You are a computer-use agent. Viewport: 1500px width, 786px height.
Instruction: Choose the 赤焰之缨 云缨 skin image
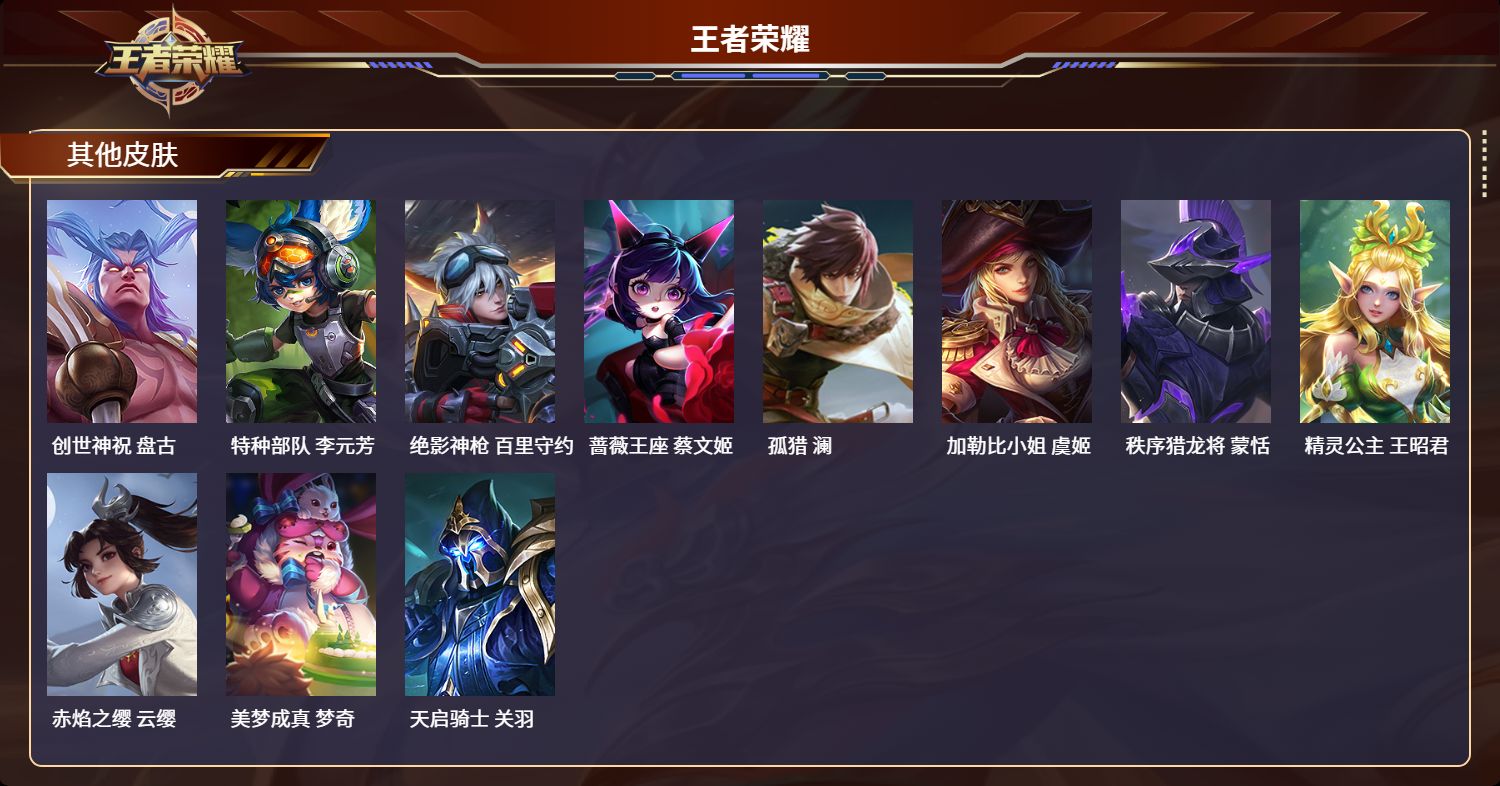pyautogui.click(x=122, y=584)
